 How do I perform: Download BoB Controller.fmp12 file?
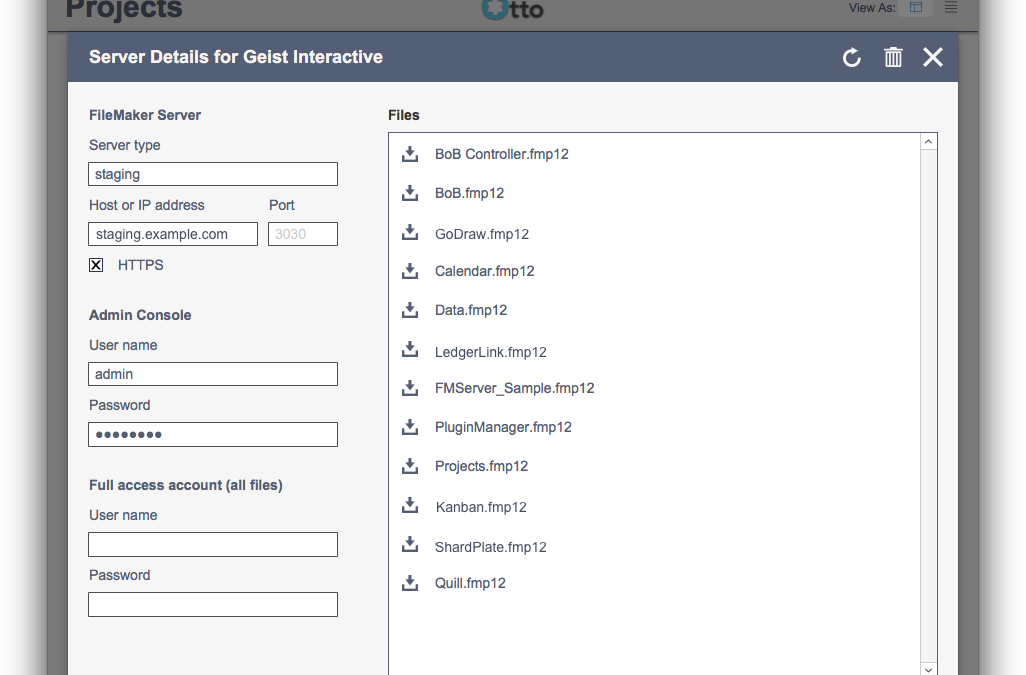pyautogui.click(x=410, y=154)
